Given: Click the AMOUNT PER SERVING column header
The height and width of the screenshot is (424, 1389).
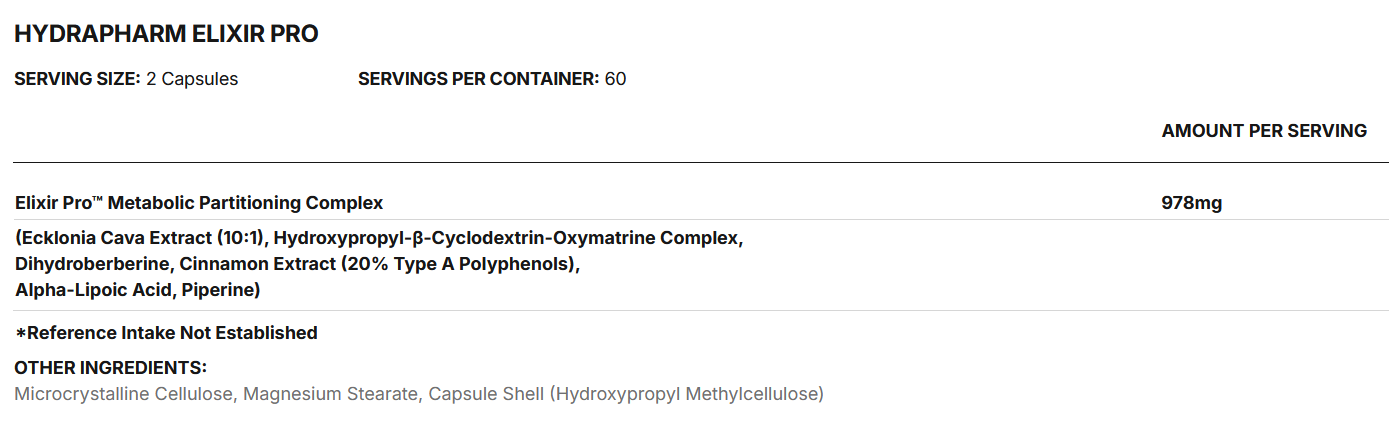Looking at the screenshot, I should click(x=1264, y=131).
